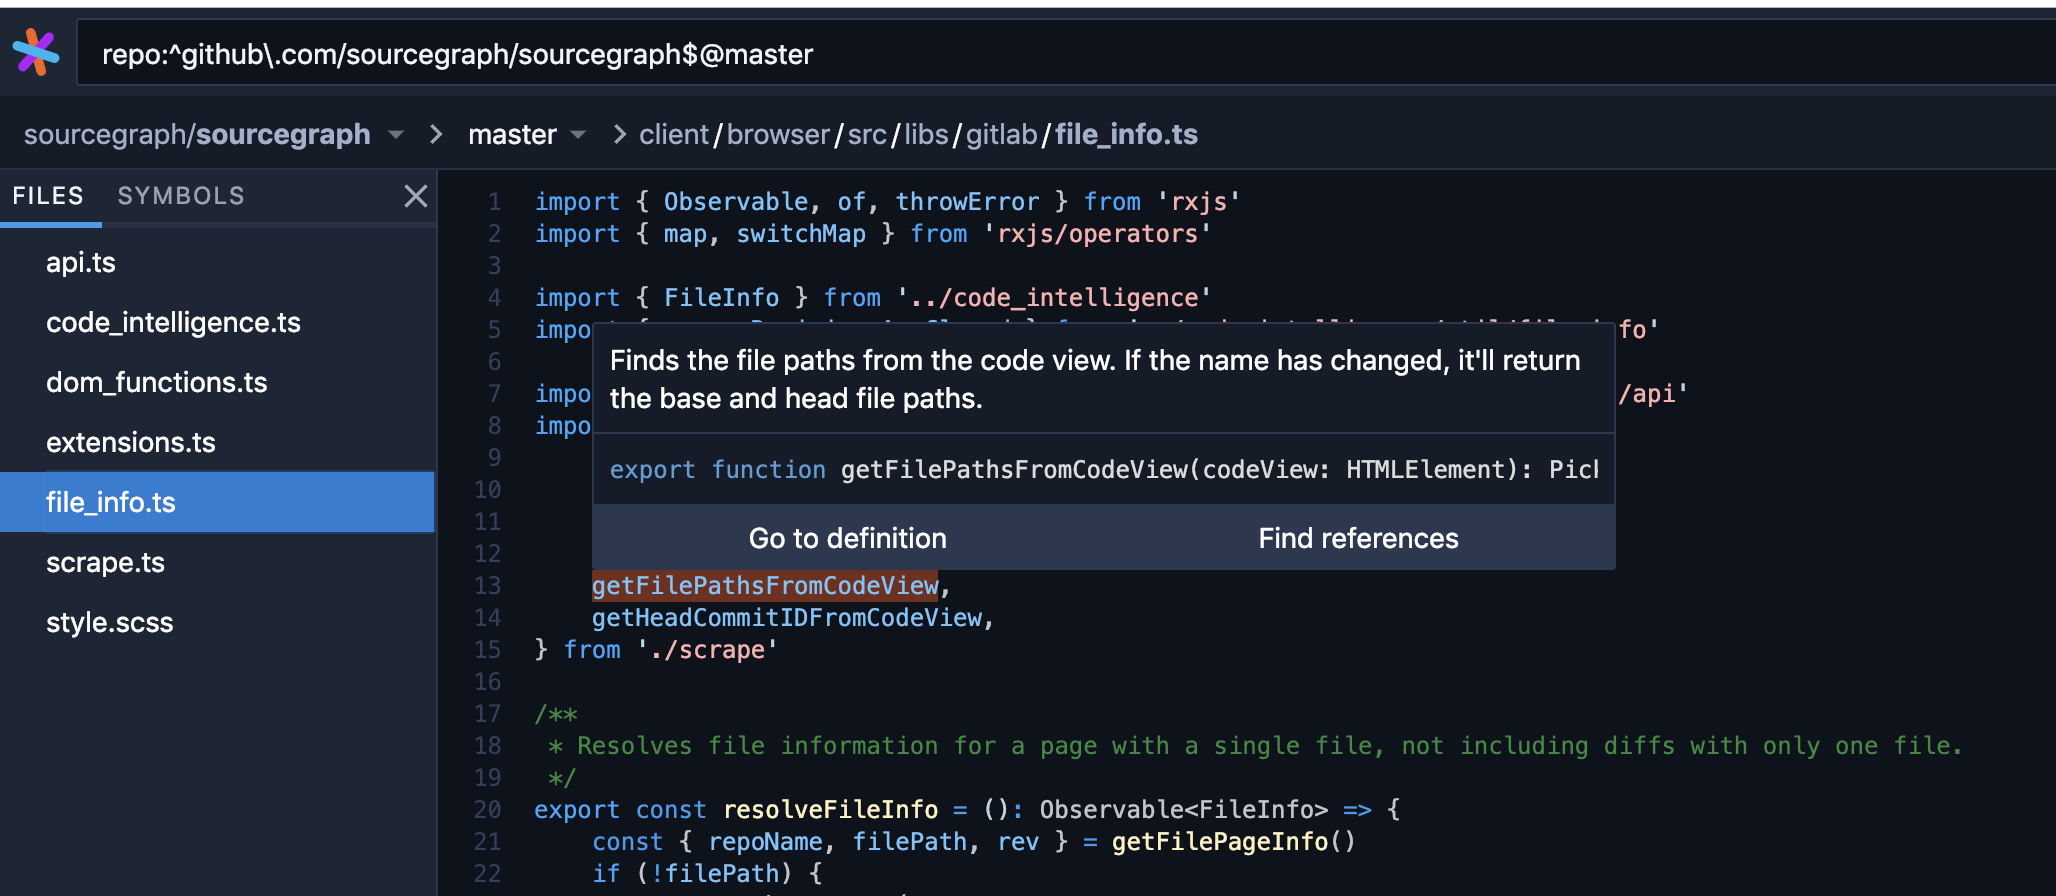Open extensions.ts in file tree
This screenshot has width=2056, height=896.
pyautogui.click(x=218, y=443)
